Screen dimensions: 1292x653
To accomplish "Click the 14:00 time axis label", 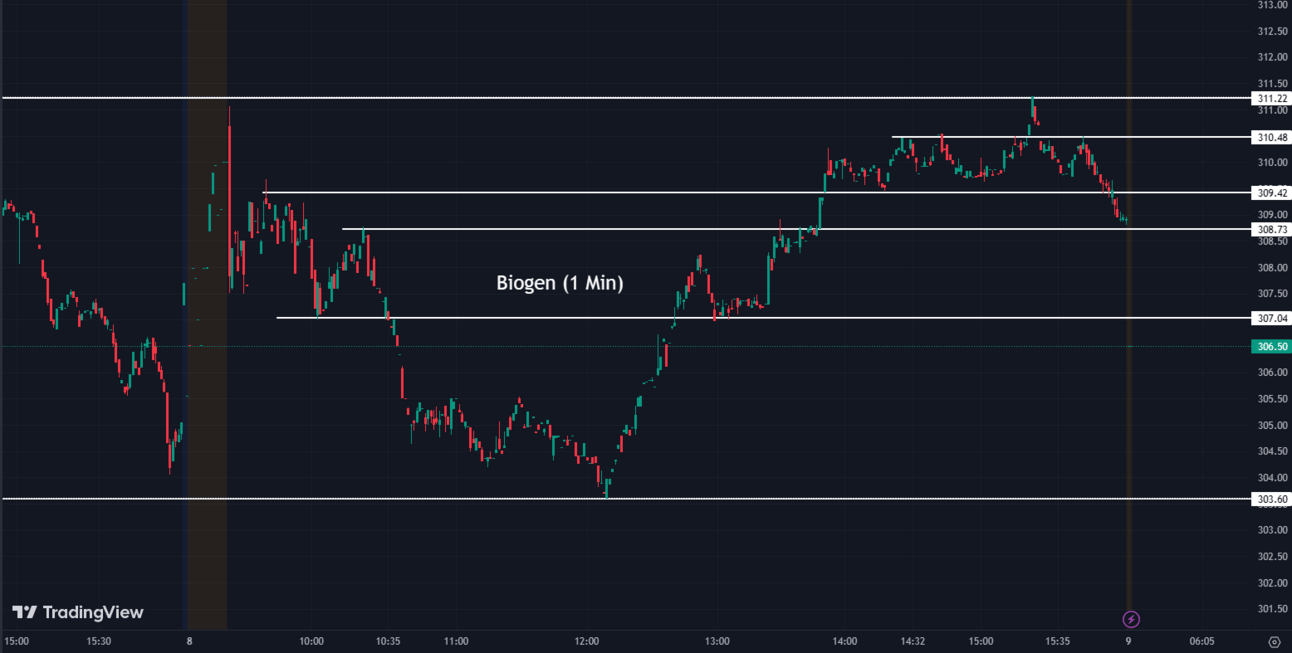I will pos(844,641).
